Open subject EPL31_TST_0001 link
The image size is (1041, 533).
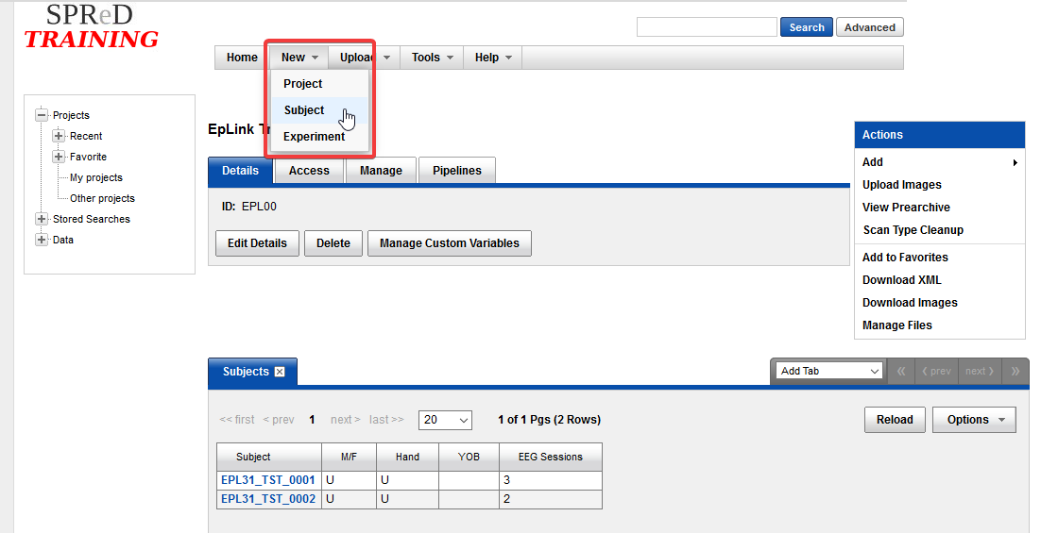pyautogui.click(x=268, y=480)
